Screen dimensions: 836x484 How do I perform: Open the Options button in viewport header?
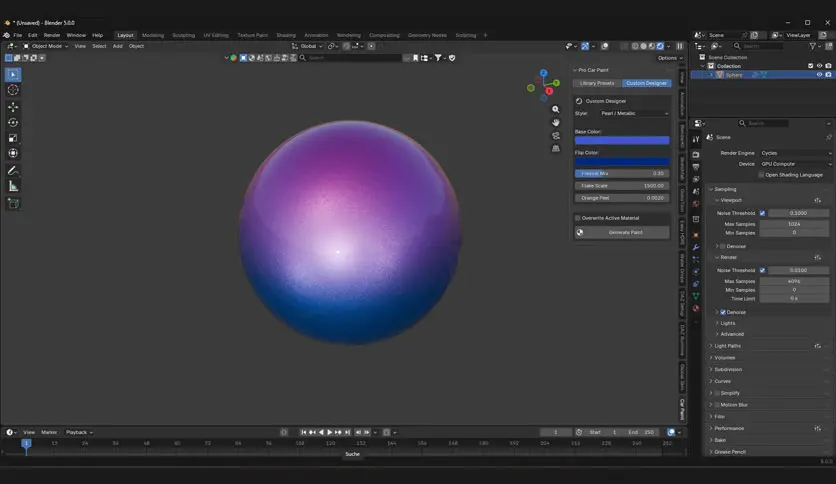(669, 58)
